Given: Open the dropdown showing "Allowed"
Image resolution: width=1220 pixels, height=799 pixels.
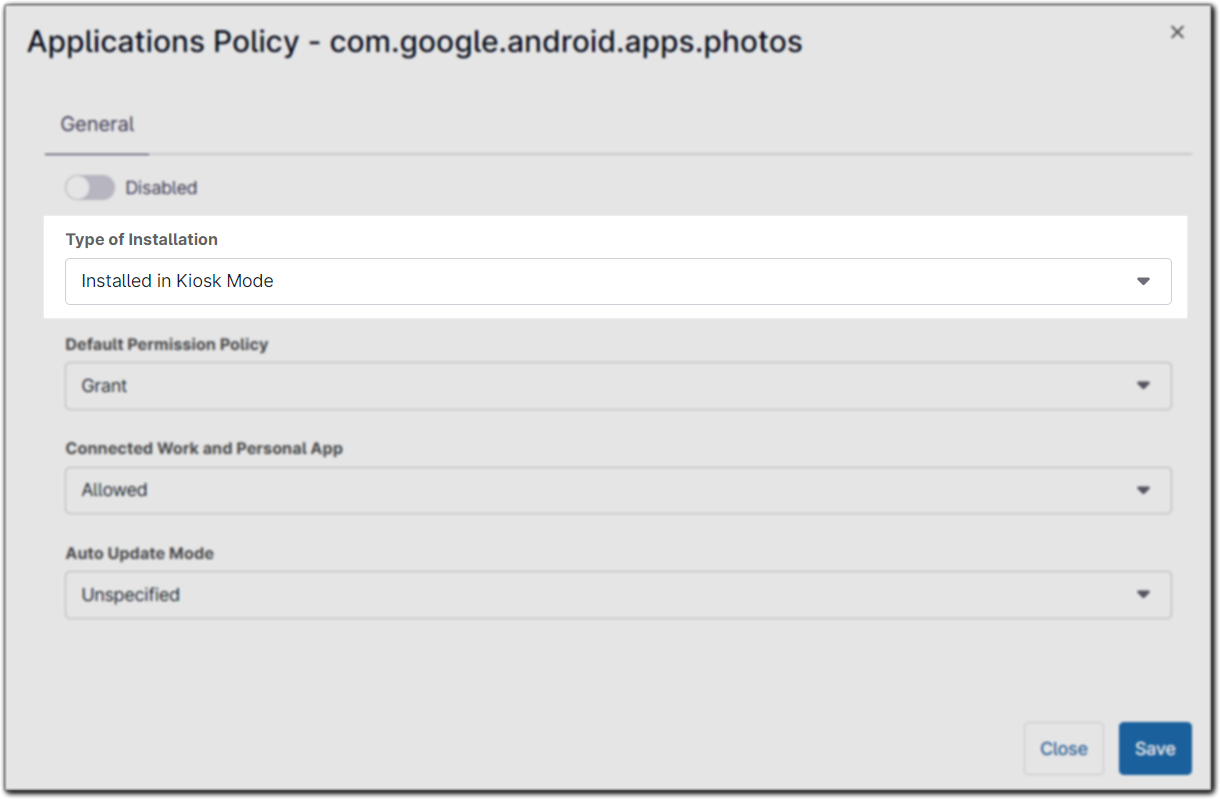Looking at the screenshot, I should coord(600,490).
